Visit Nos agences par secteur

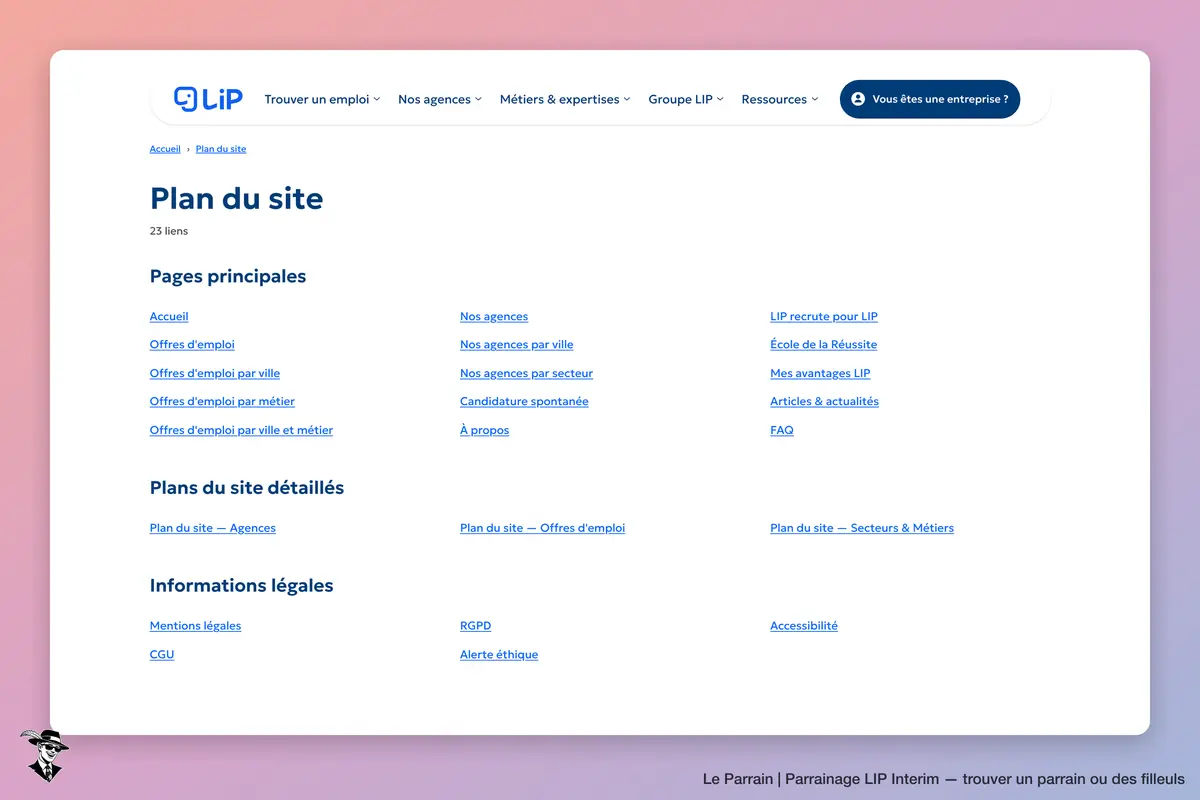[x=526, y=373]
